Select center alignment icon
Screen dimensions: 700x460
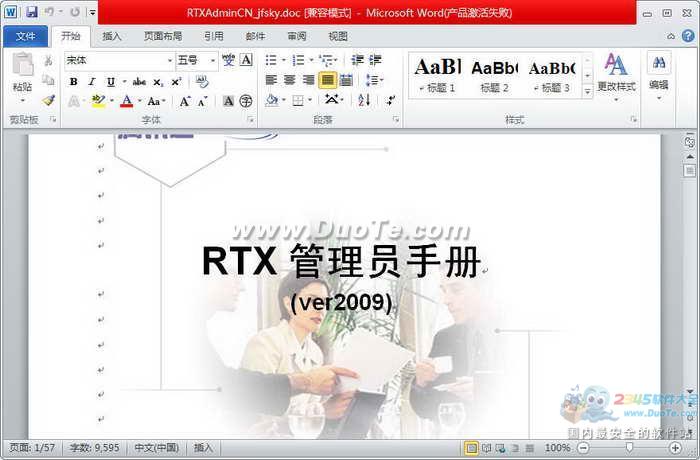(290, 80)
